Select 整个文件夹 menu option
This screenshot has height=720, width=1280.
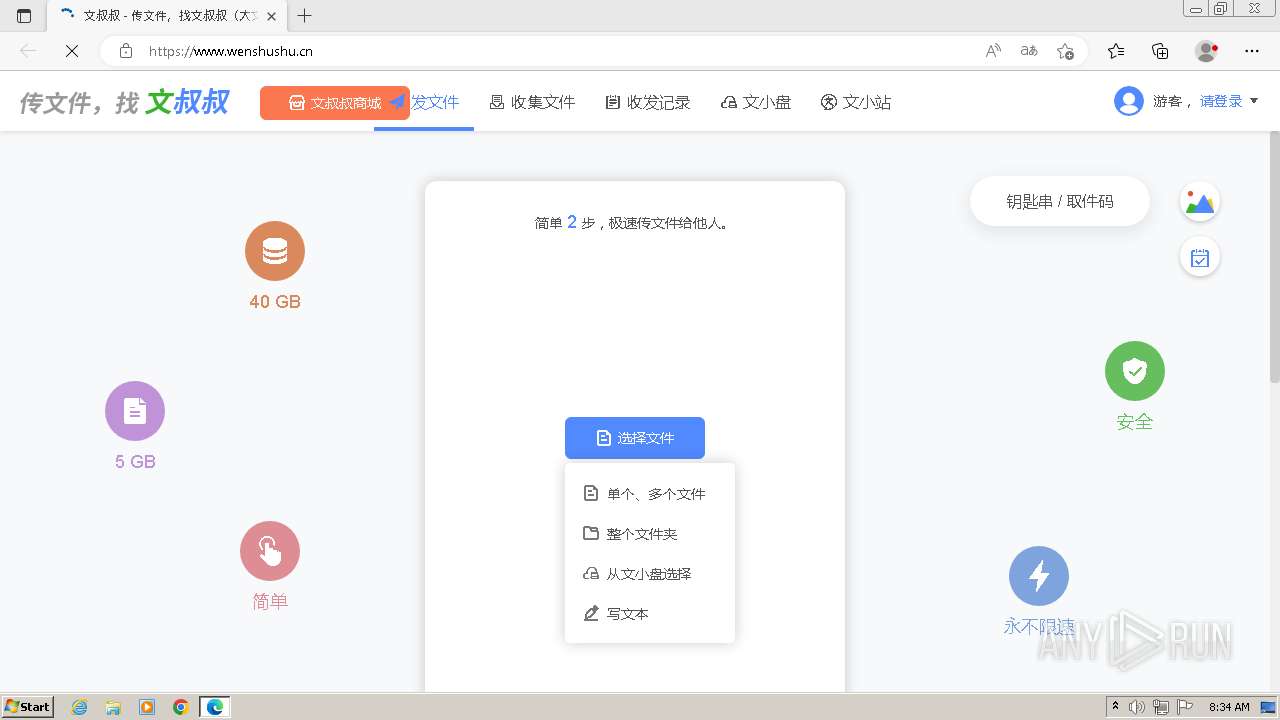650,534
